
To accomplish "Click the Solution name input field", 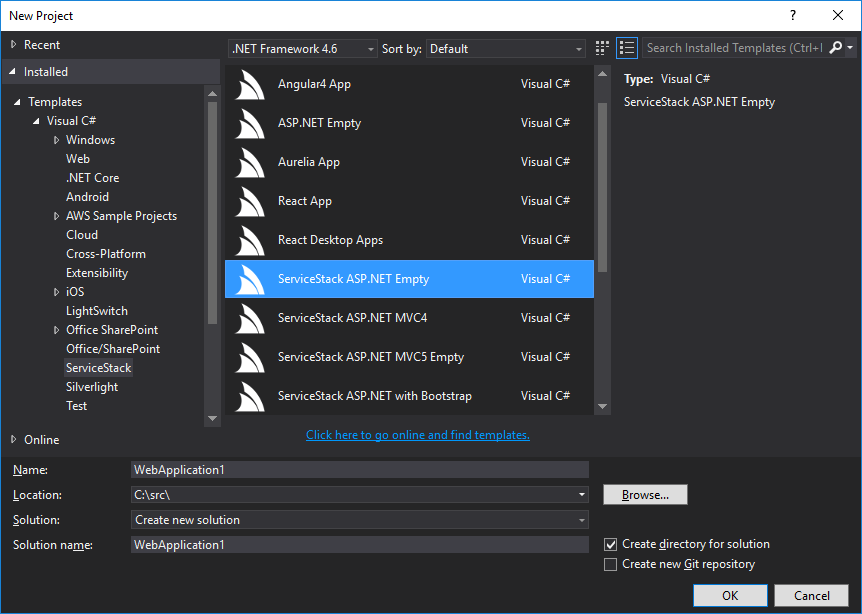I will pos(360,545).
